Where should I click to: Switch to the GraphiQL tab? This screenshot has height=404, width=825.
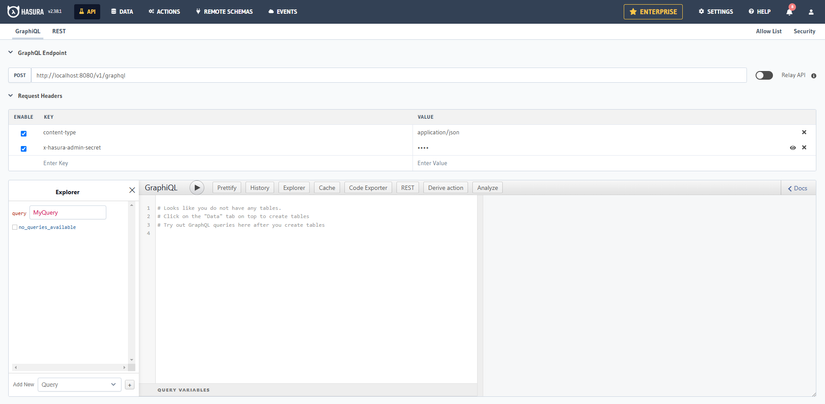coord(27,32)
